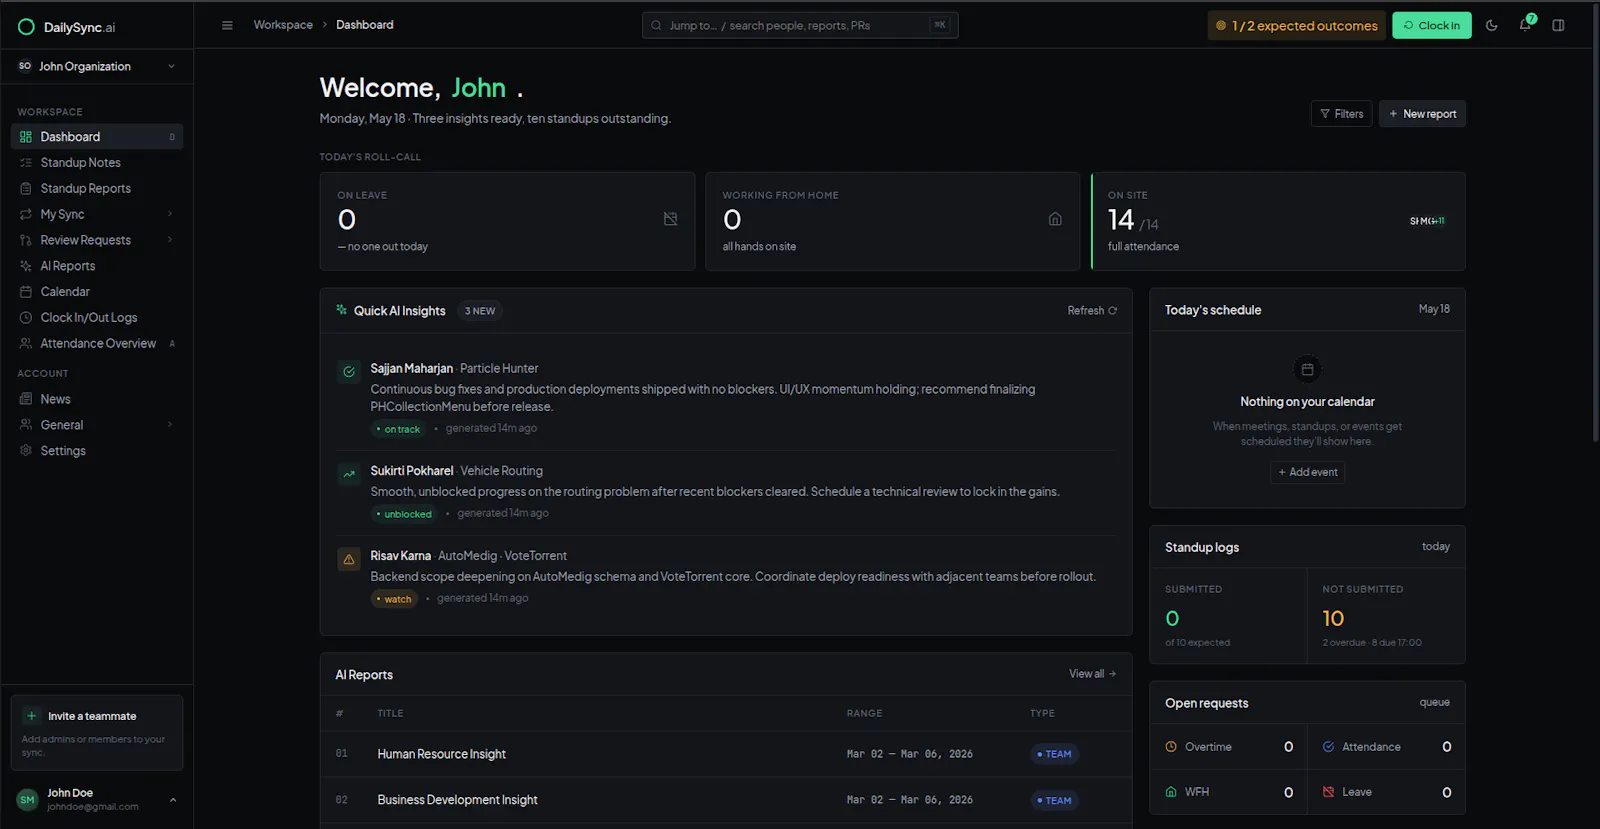Image resolution: width=1600 pixels, height=829 pixels.
Task: Click the On Leave calendar-off icon
Action: [670, 219]
